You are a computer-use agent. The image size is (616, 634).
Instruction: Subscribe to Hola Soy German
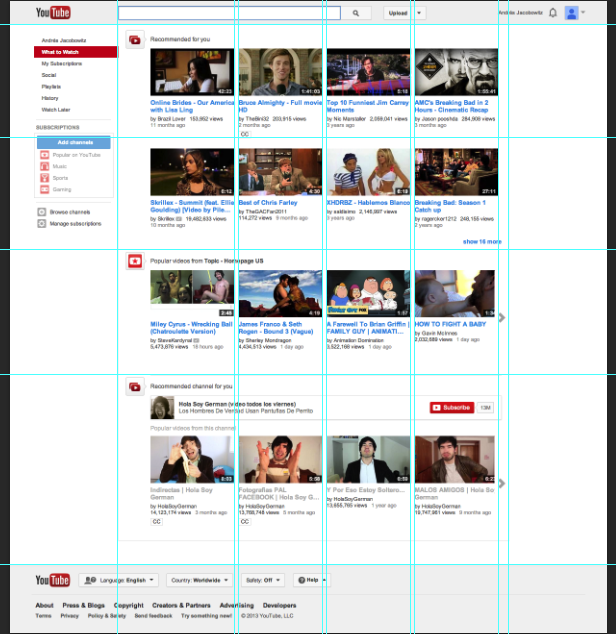pyautogui.click(x=452, y=408)
